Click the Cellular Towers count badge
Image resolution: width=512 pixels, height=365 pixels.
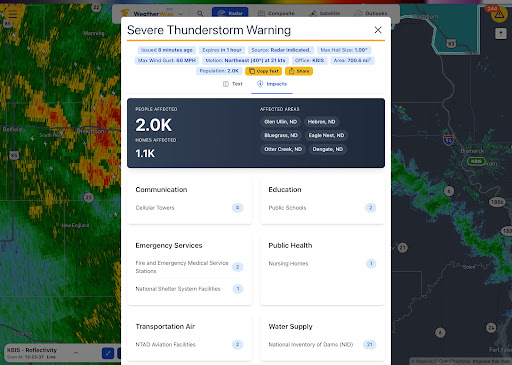237,208
